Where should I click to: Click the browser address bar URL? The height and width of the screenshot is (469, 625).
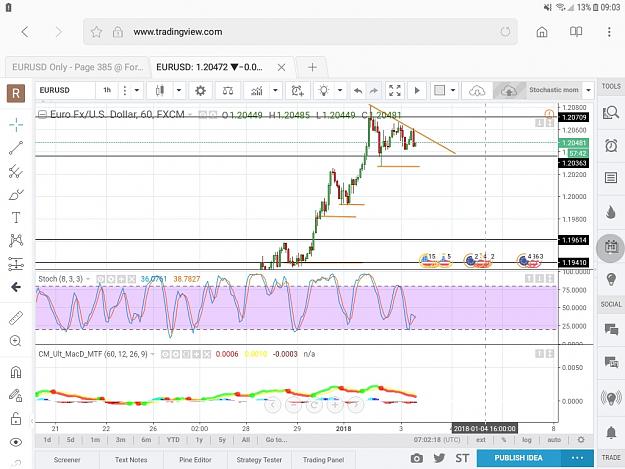(x=178, y=32)
